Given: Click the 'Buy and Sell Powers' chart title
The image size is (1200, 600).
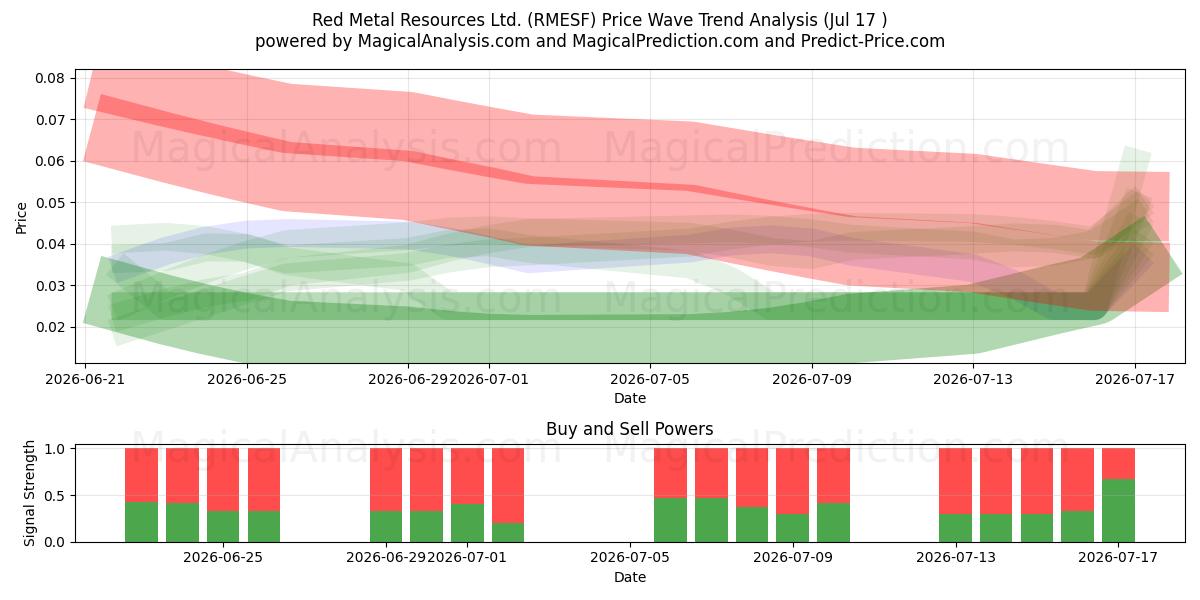Looking at the screenshot, I should (630, 429).
